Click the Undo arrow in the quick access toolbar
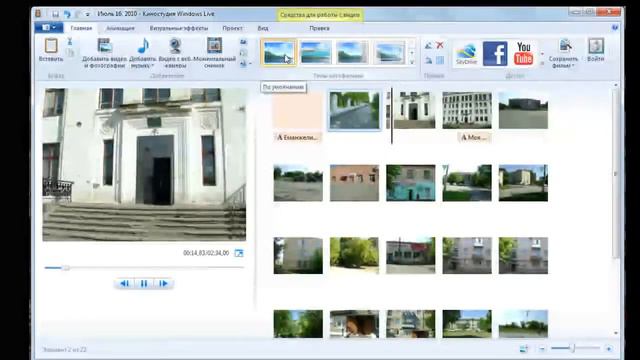Screen dimensions: 640x360 [x=67, y=14]
